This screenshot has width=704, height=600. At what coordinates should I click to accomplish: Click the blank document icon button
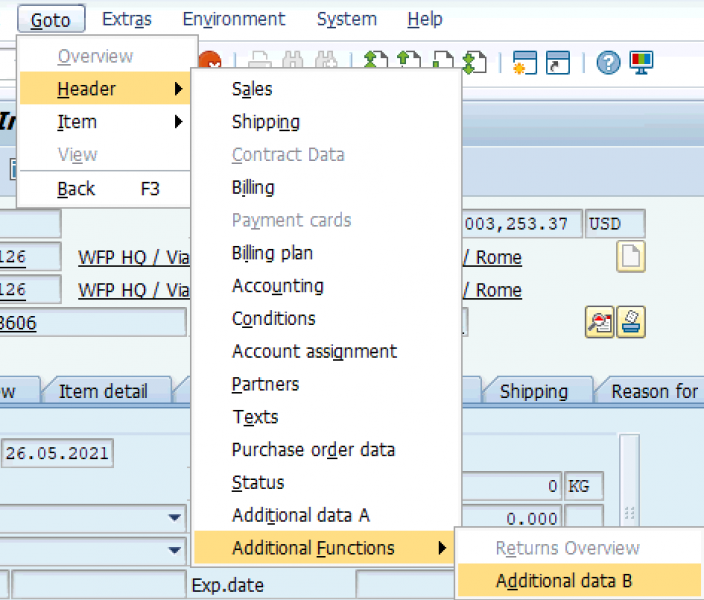[631, 256]
